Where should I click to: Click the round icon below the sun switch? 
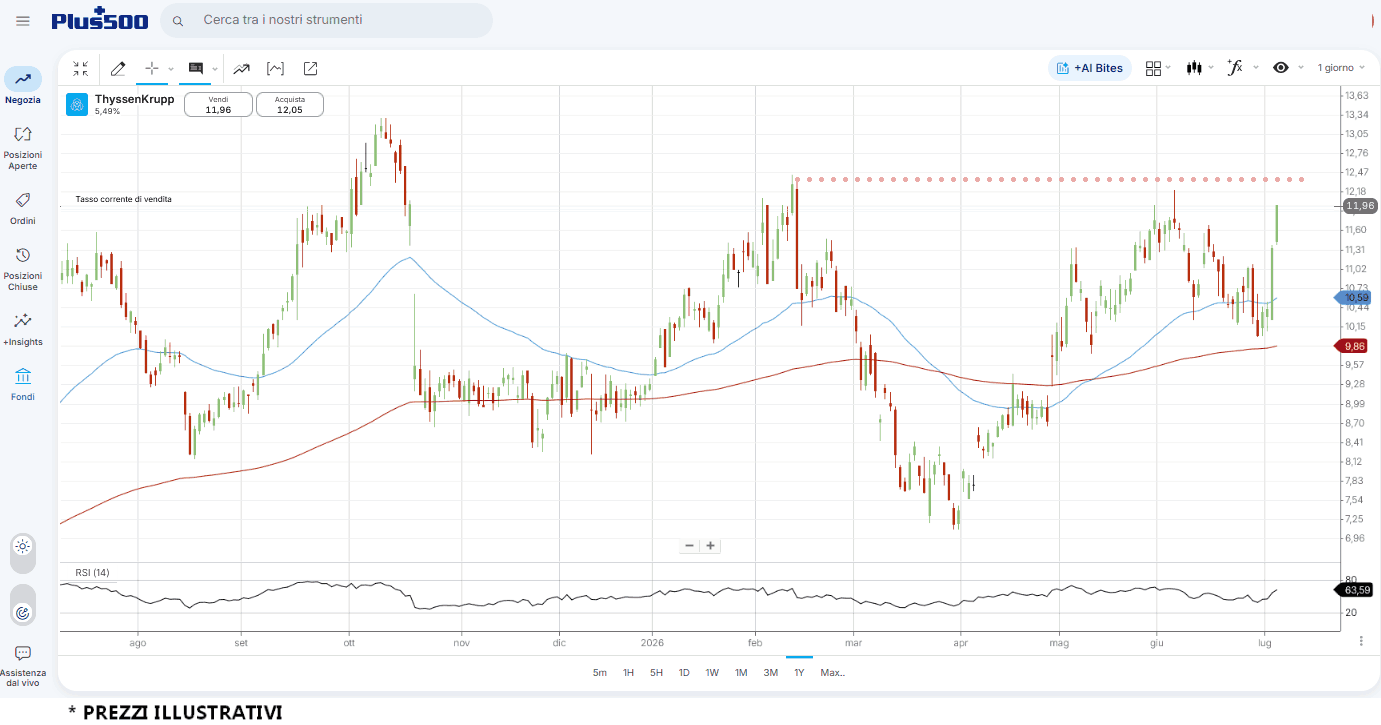[x=23, y=612]
